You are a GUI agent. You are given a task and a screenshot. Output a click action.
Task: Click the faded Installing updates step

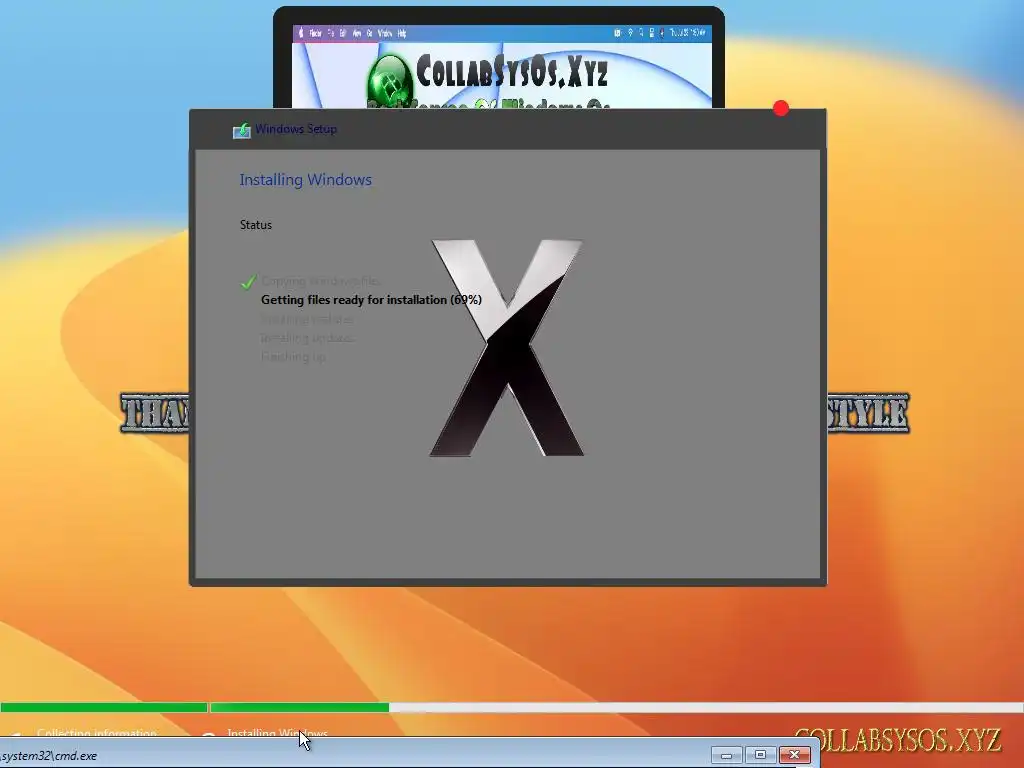point(308,338)
